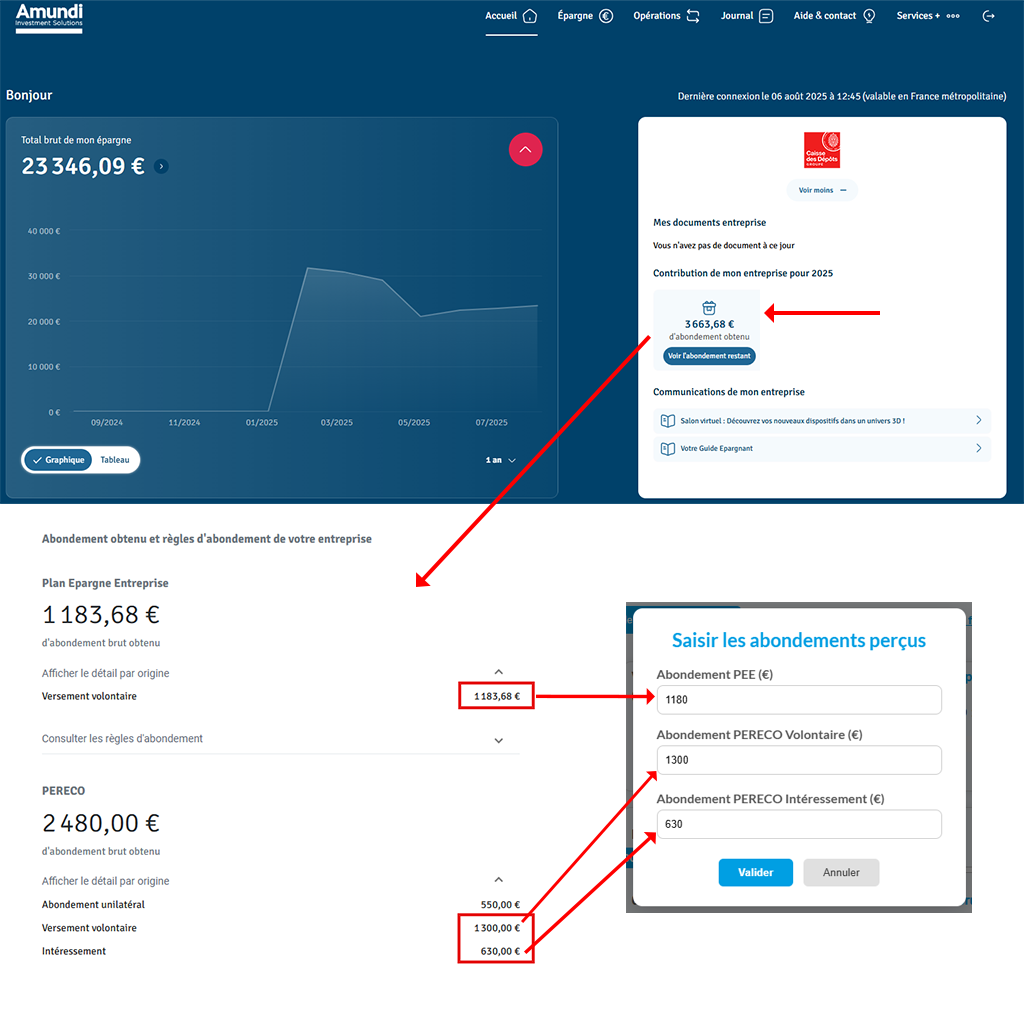1024x1024 pixels.
Task: Click the three dots after Services +
Action: click(x=953, y=16)
